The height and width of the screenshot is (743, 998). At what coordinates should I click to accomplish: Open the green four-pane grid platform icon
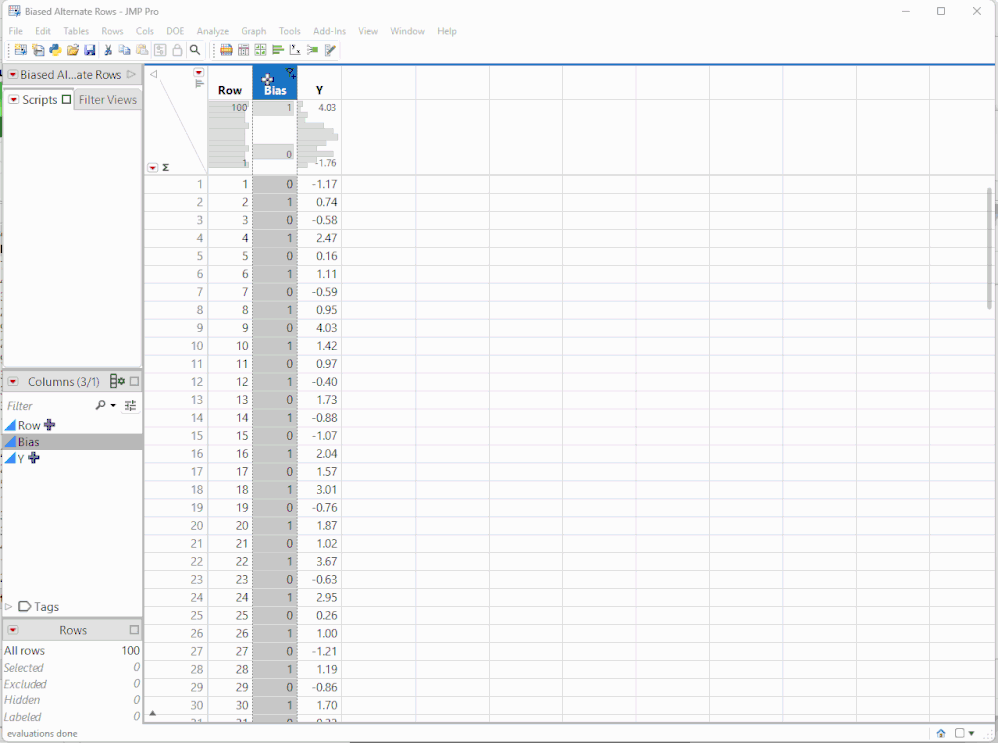(260, 50)
